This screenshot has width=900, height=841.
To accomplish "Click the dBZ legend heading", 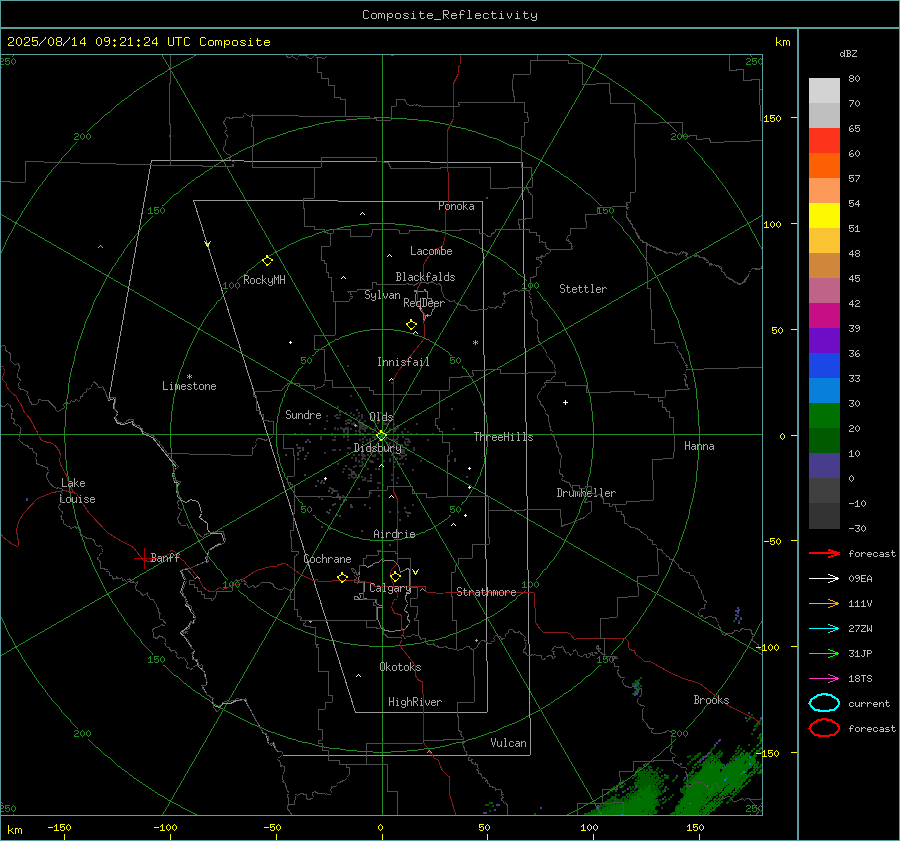I will point(848,53).
